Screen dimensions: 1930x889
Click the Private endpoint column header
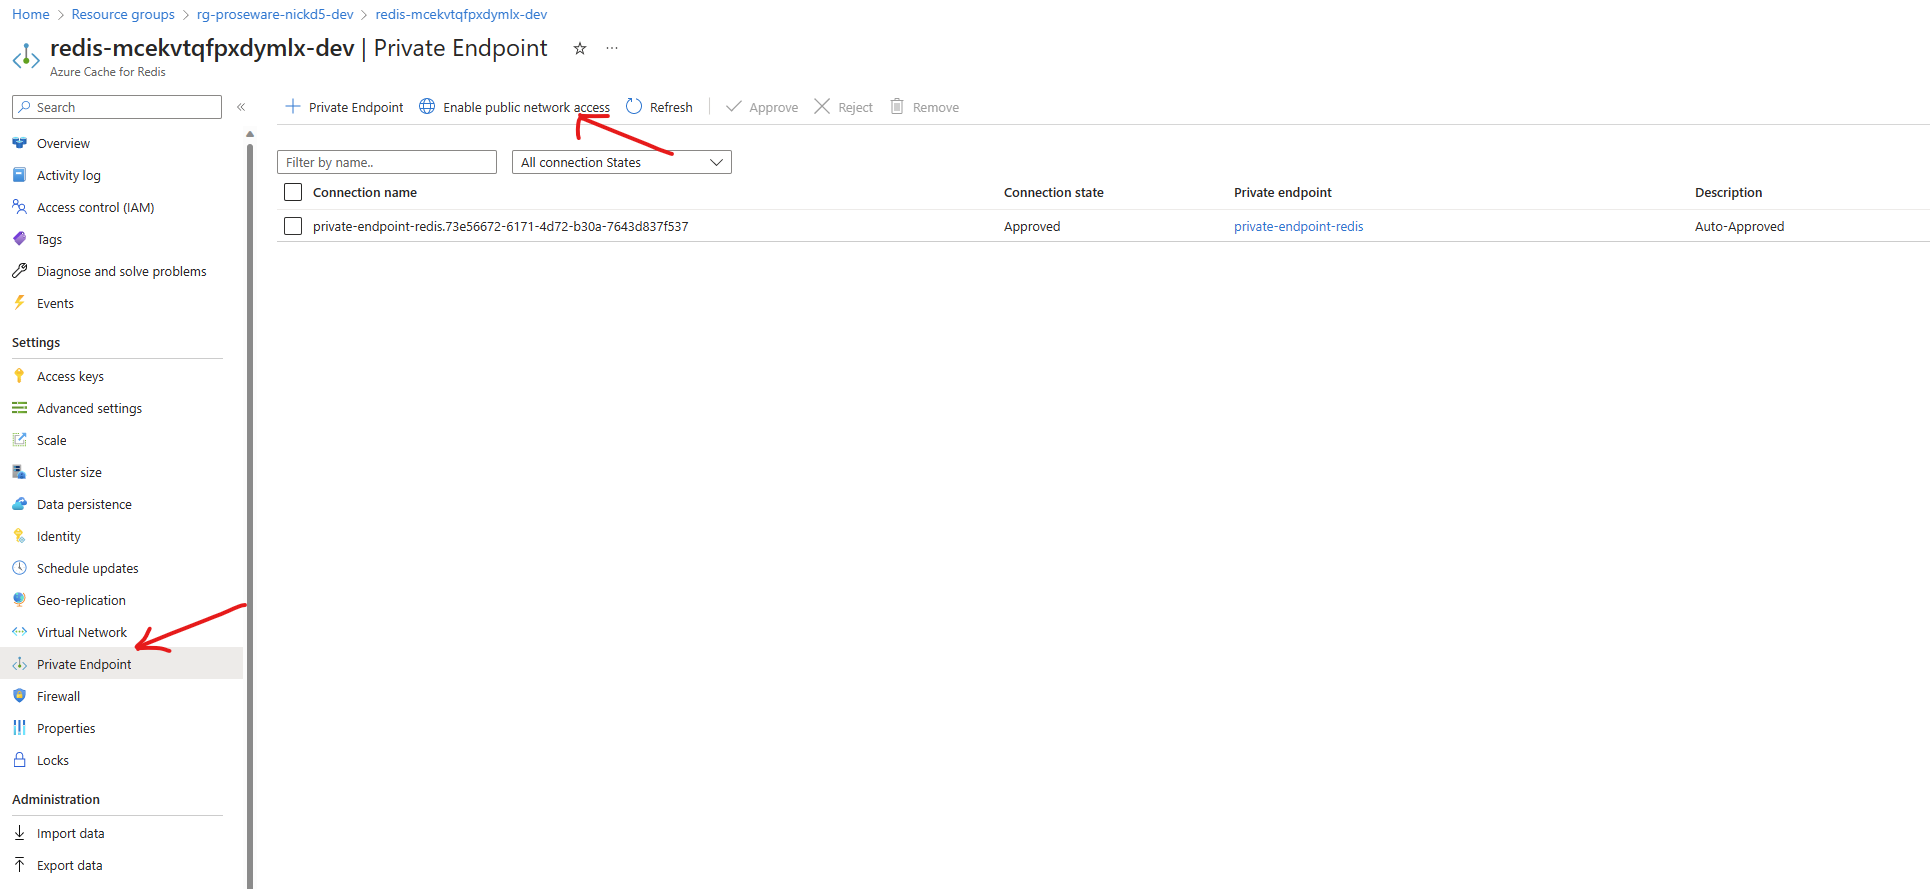tap(1283, 192)
